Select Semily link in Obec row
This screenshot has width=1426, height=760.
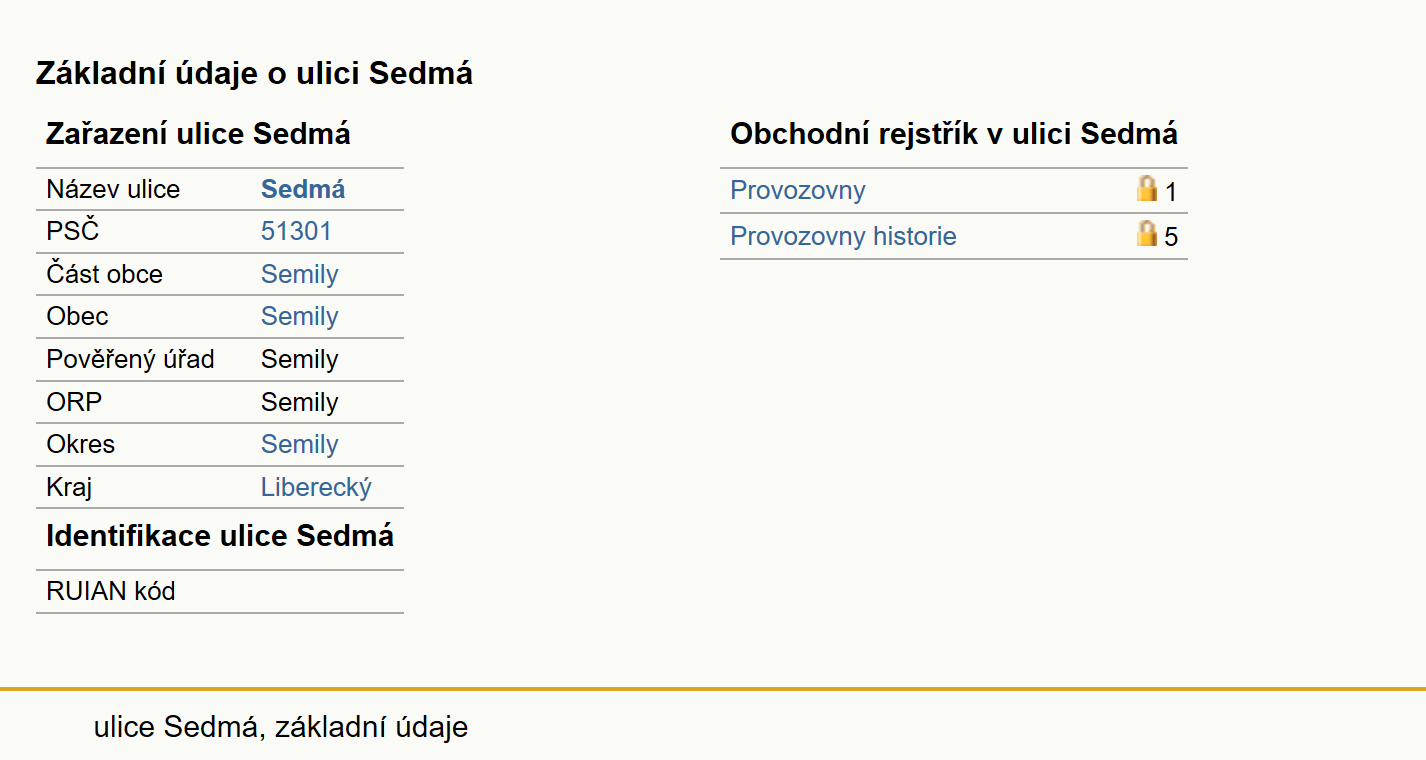click(x=300, y=316)
